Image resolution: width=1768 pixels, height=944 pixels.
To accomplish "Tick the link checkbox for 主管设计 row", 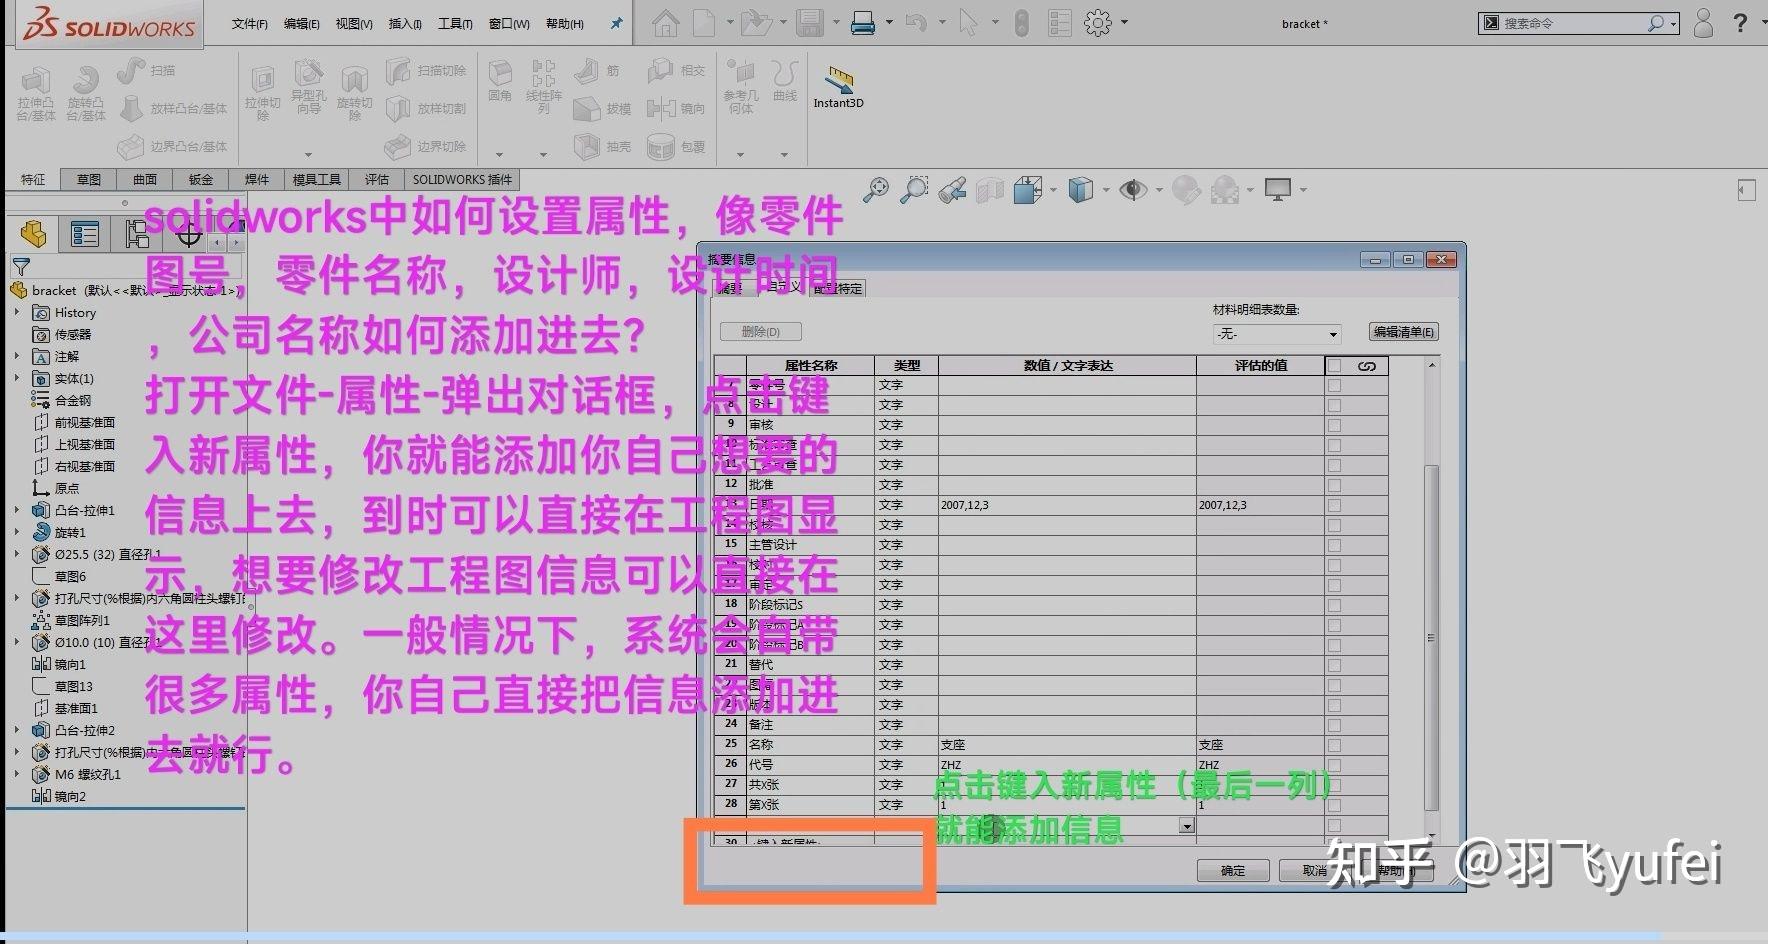I will click(x=1334, y=545).
